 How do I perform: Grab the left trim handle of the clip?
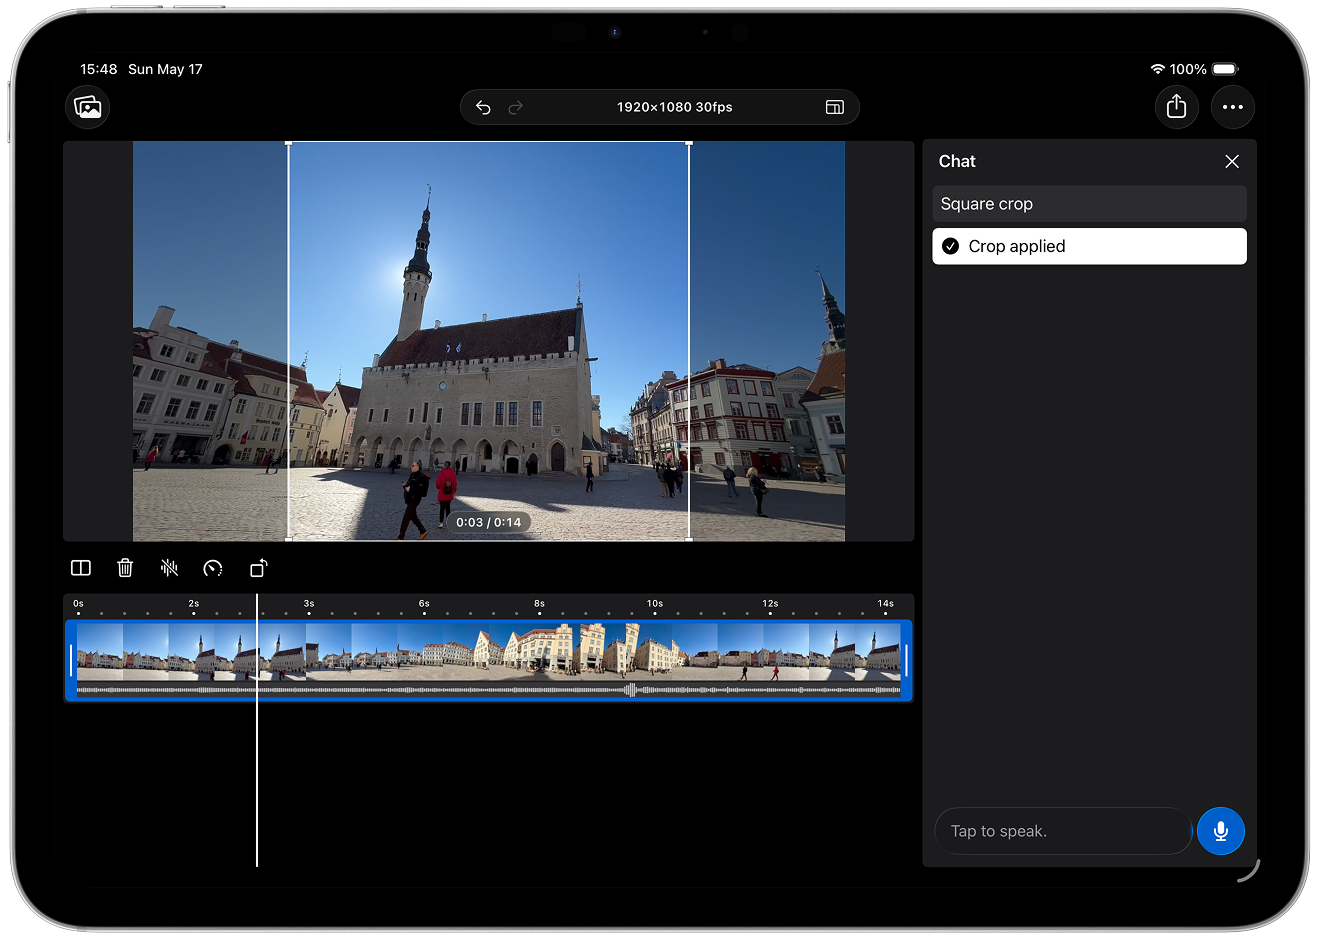pos(71,661)
